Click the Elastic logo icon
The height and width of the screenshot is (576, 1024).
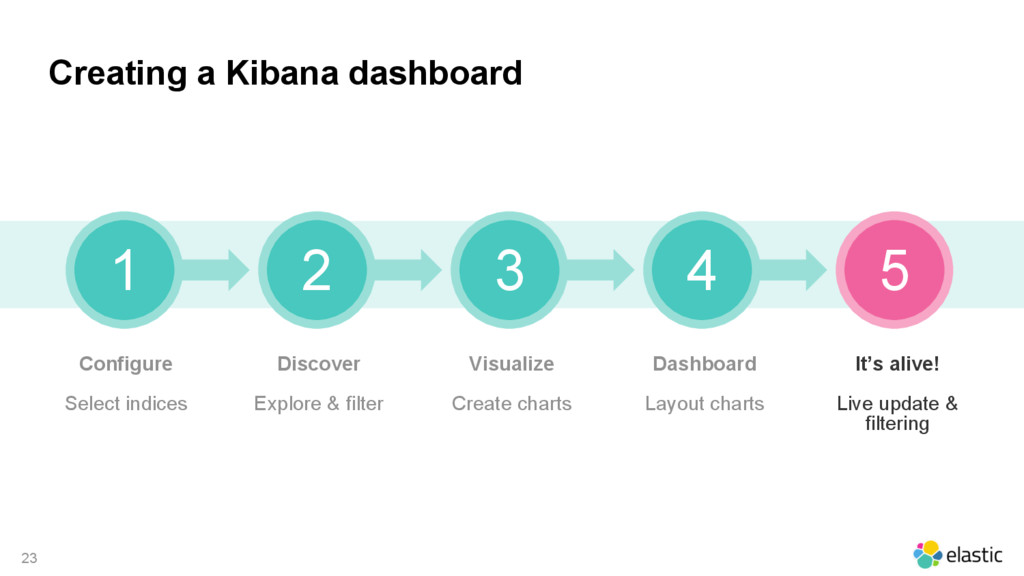927,554
